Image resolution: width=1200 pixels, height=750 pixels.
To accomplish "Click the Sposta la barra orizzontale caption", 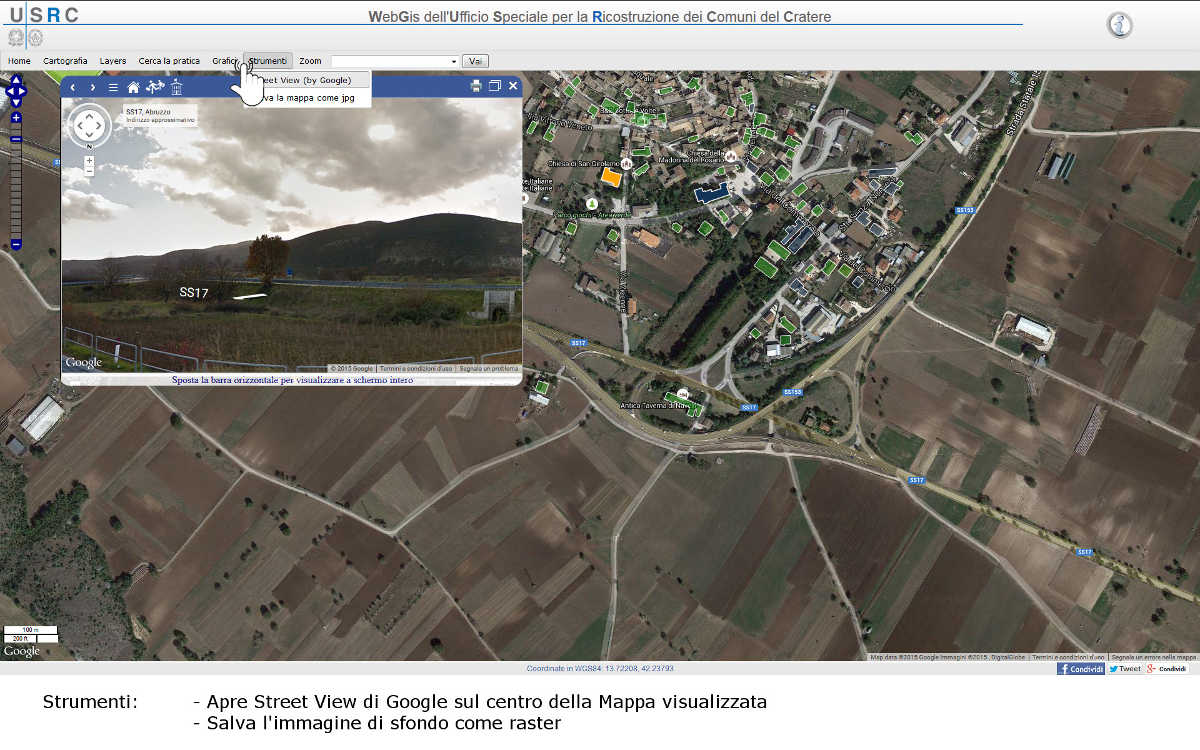I will [x=292, y=380].
